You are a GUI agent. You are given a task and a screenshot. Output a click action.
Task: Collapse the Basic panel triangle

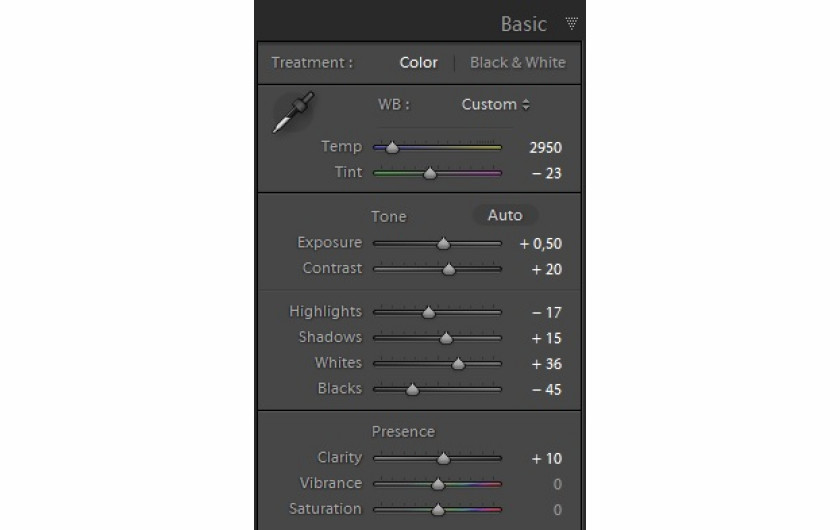[x=571, y=24]
